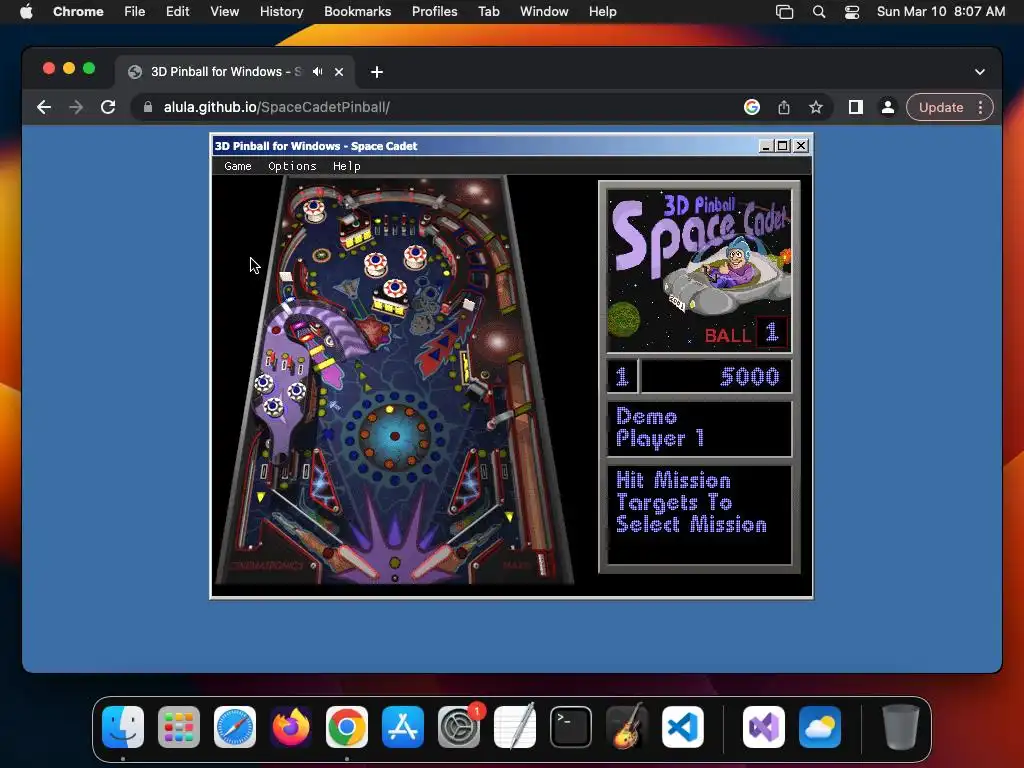Open Visual Studio Code from Dock

[x=682, y=727]
